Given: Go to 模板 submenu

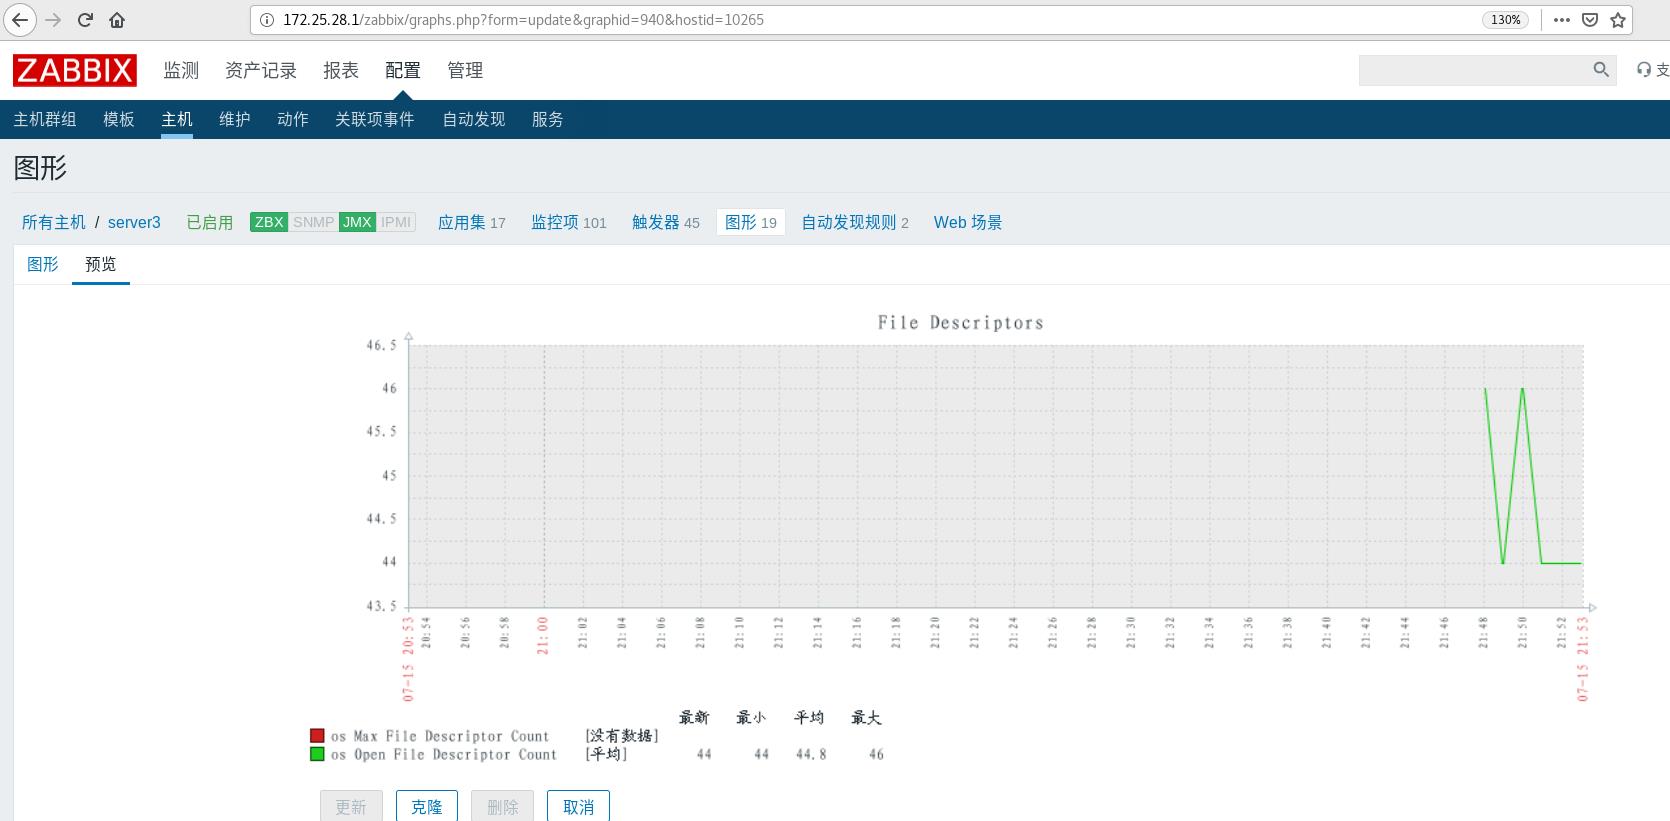Looking at the screenshot, I should [119, 119].
